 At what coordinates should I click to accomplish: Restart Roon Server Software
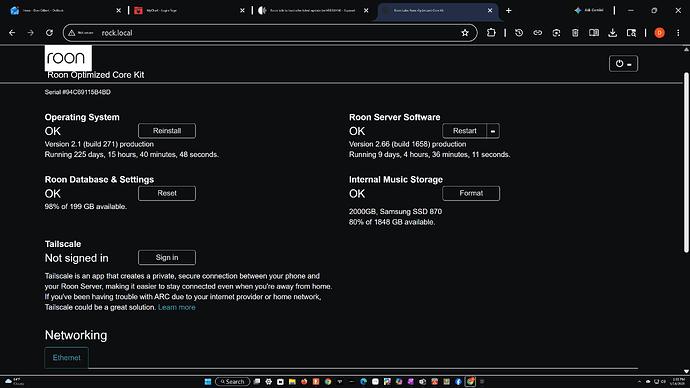pyautogui.click(x=464, y=131)
